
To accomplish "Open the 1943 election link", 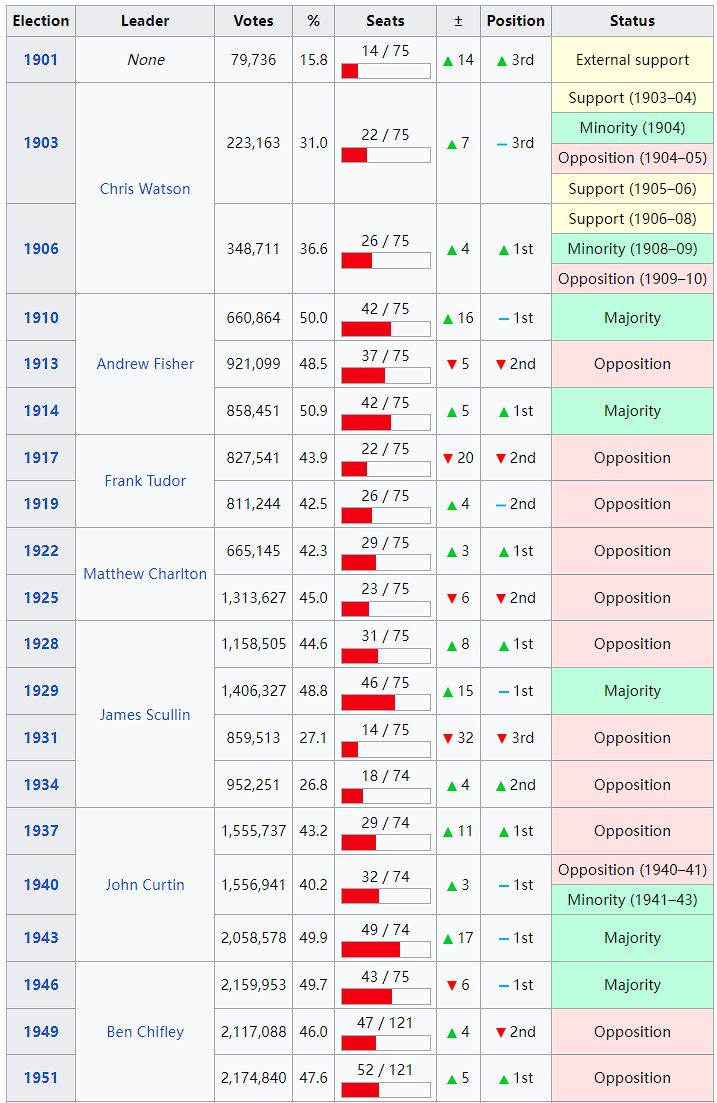I will [x=41, y=938].
